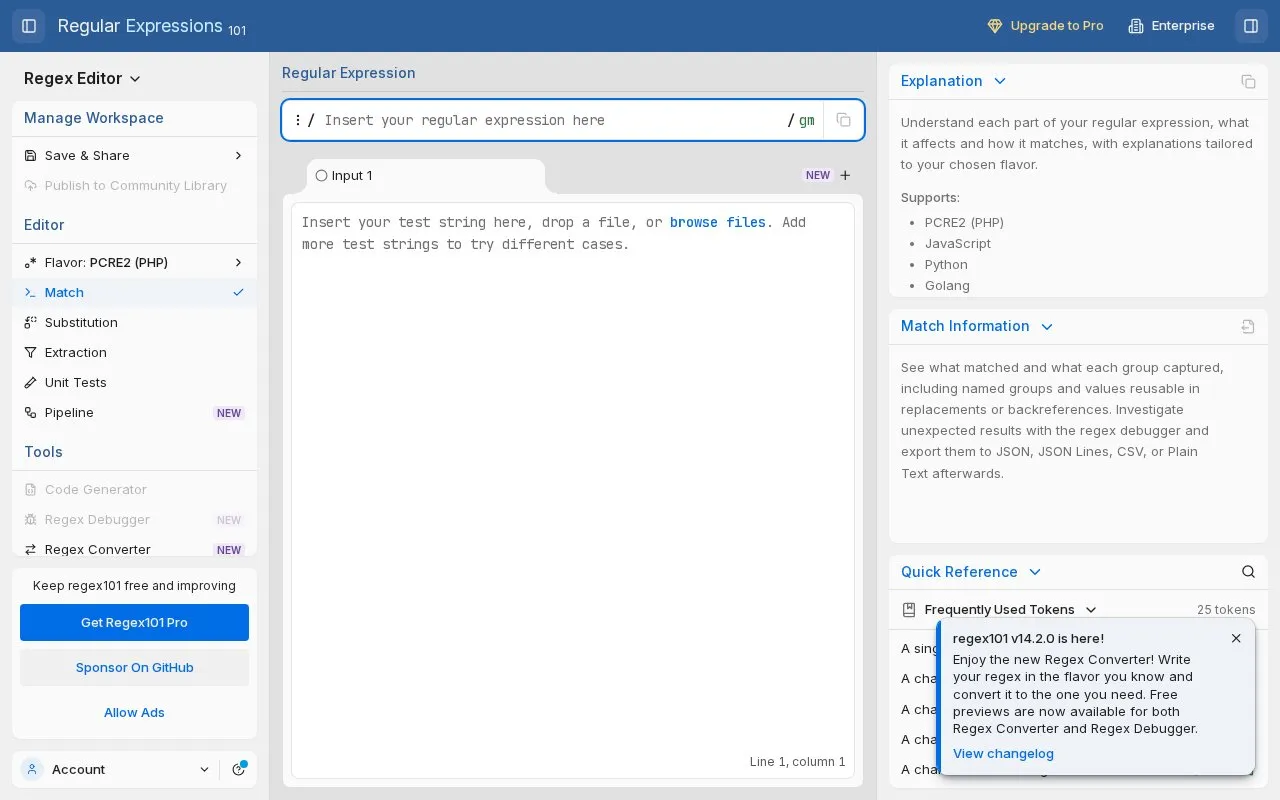Search the Quick Reference
This screenshot has height=800, width=1280.
click(x=1248, y=572)
